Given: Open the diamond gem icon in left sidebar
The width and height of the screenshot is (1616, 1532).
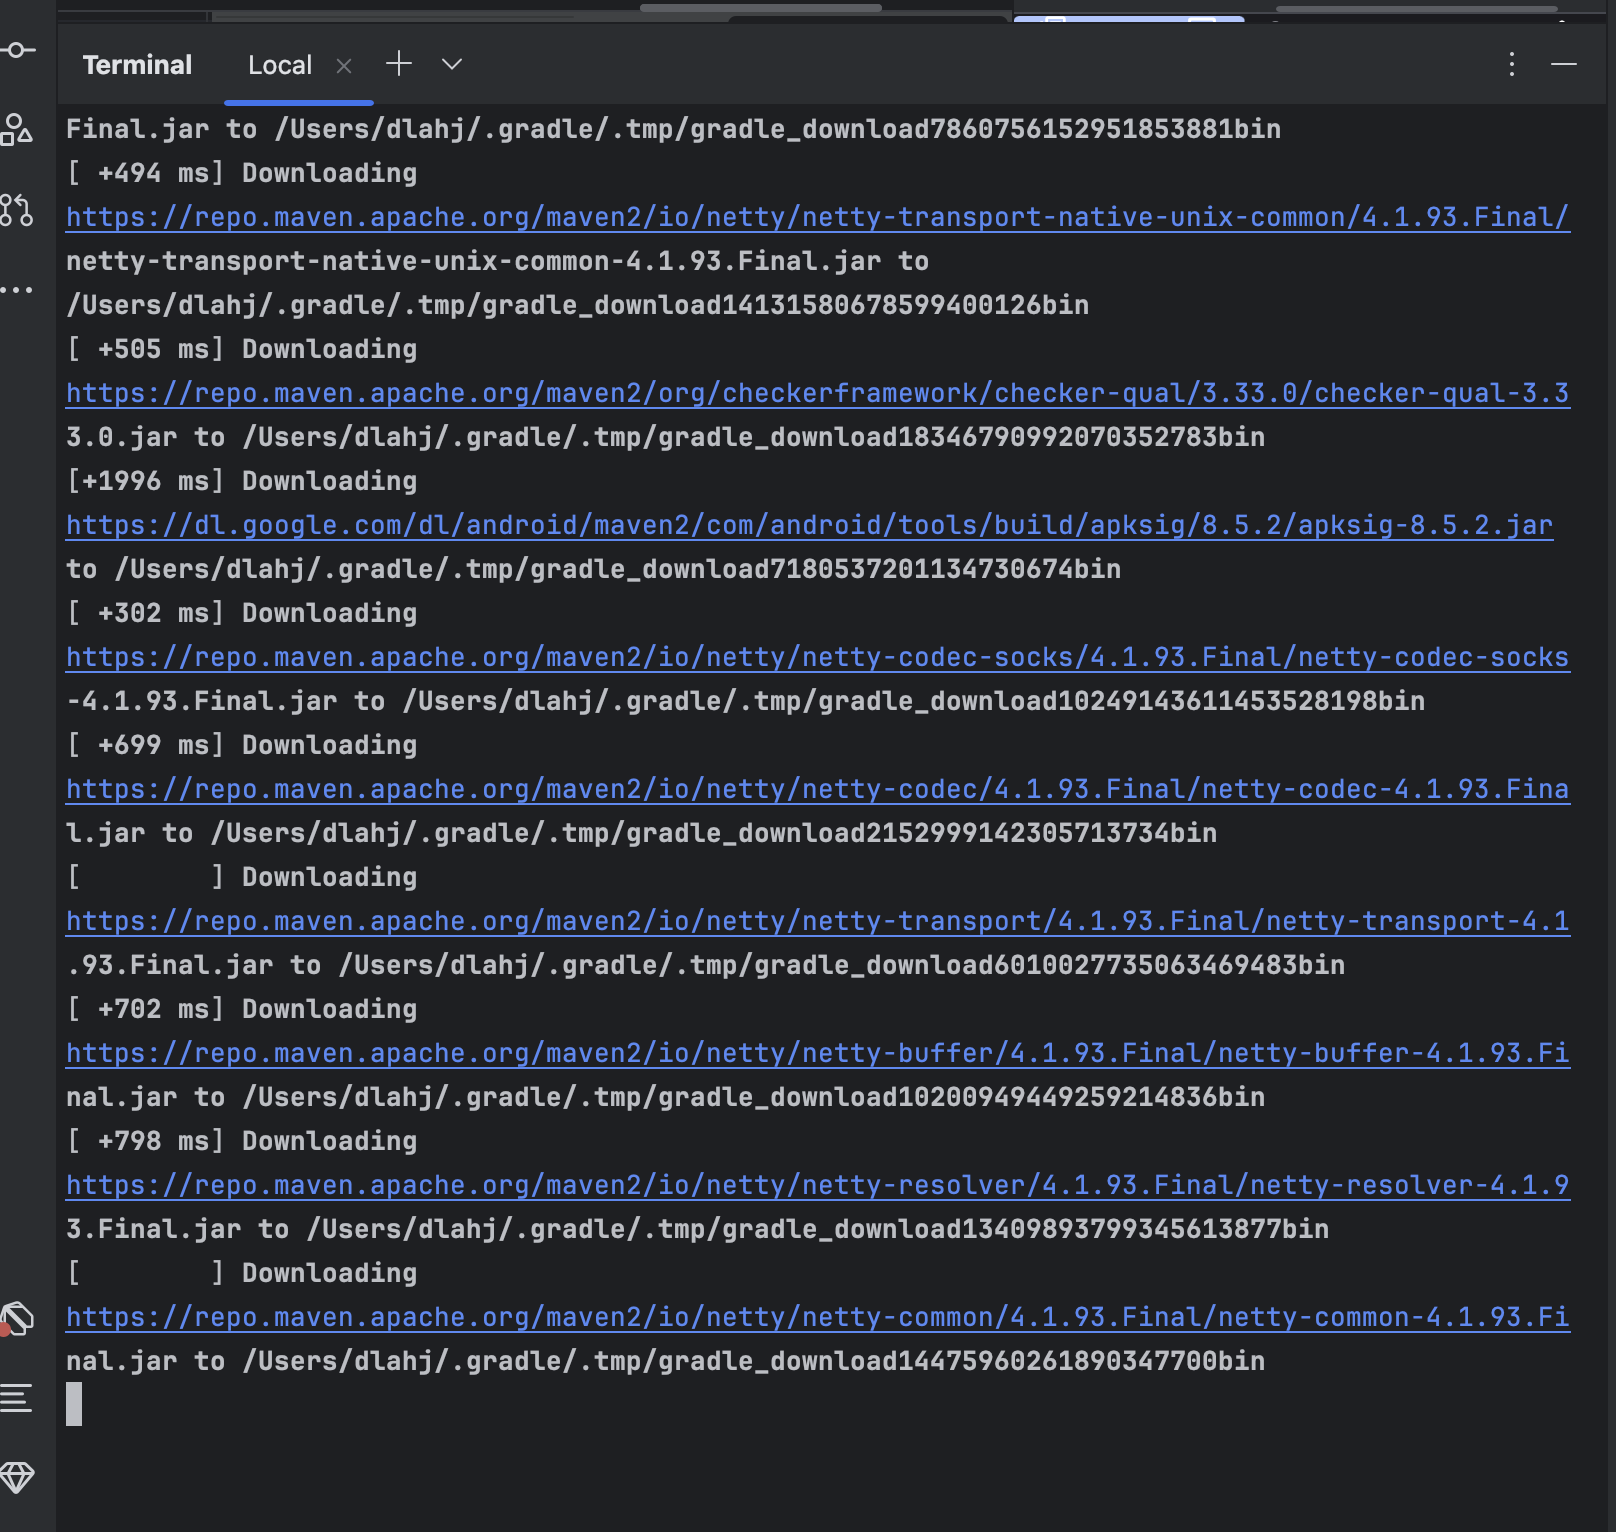Looking at the screenshot, I should coord(17,1477).
